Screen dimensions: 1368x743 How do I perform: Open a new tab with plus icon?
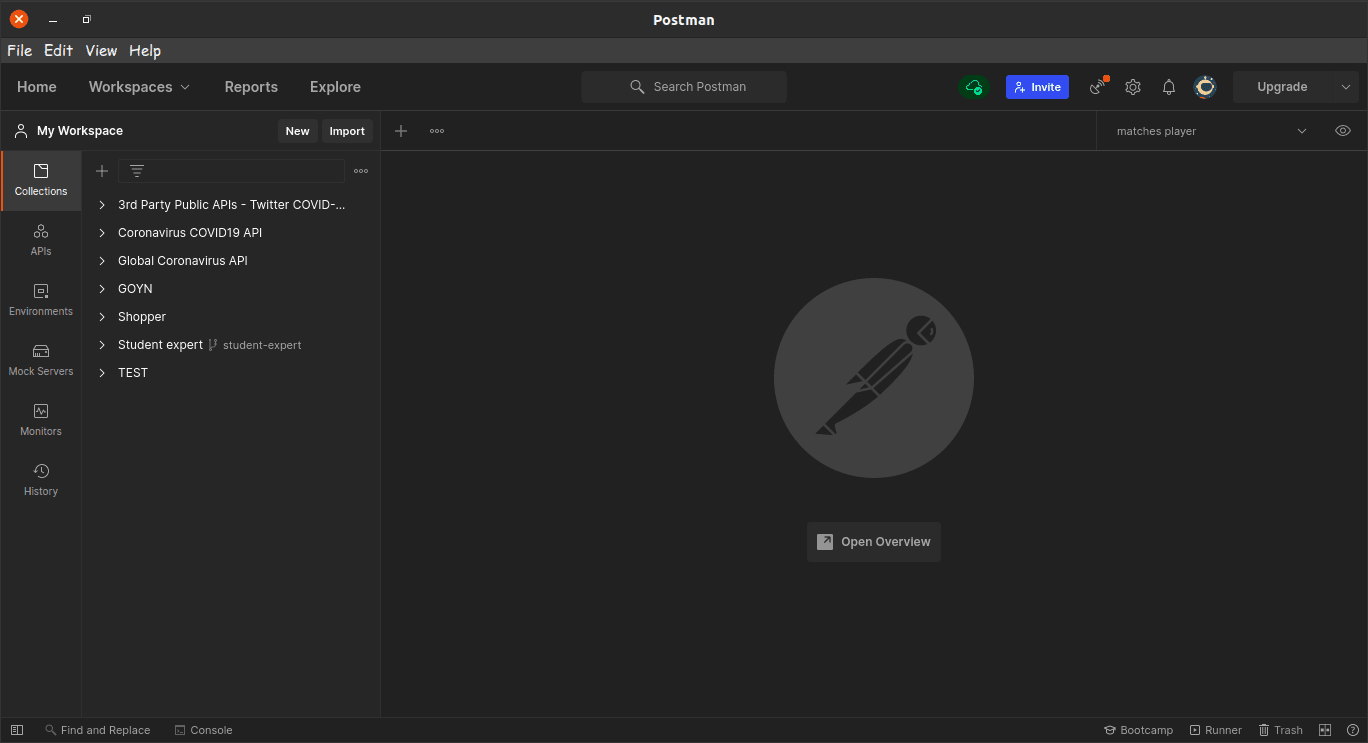(401, 131)
